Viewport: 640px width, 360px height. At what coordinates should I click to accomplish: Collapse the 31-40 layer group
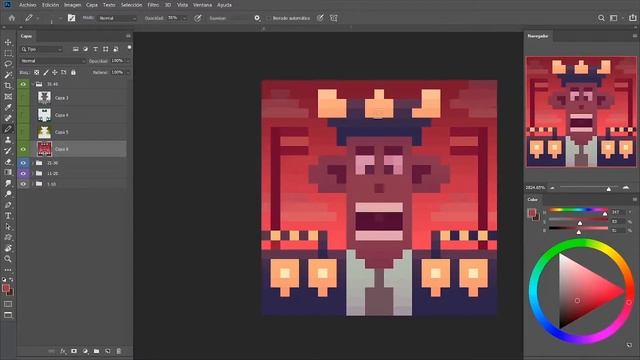tap(33, 84)
